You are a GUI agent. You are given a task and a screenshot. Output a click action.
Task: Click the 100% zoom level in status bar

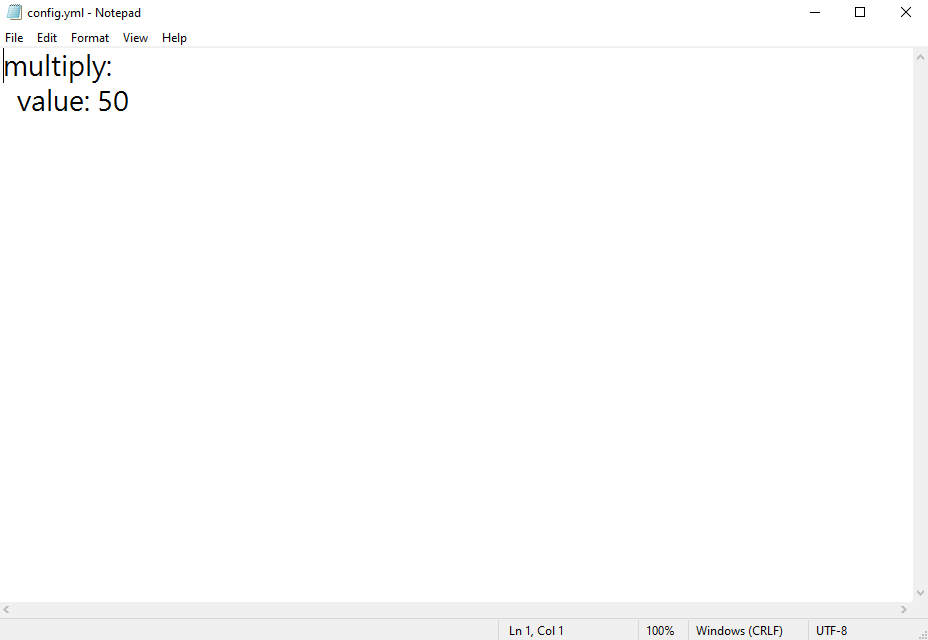(660, 631)
